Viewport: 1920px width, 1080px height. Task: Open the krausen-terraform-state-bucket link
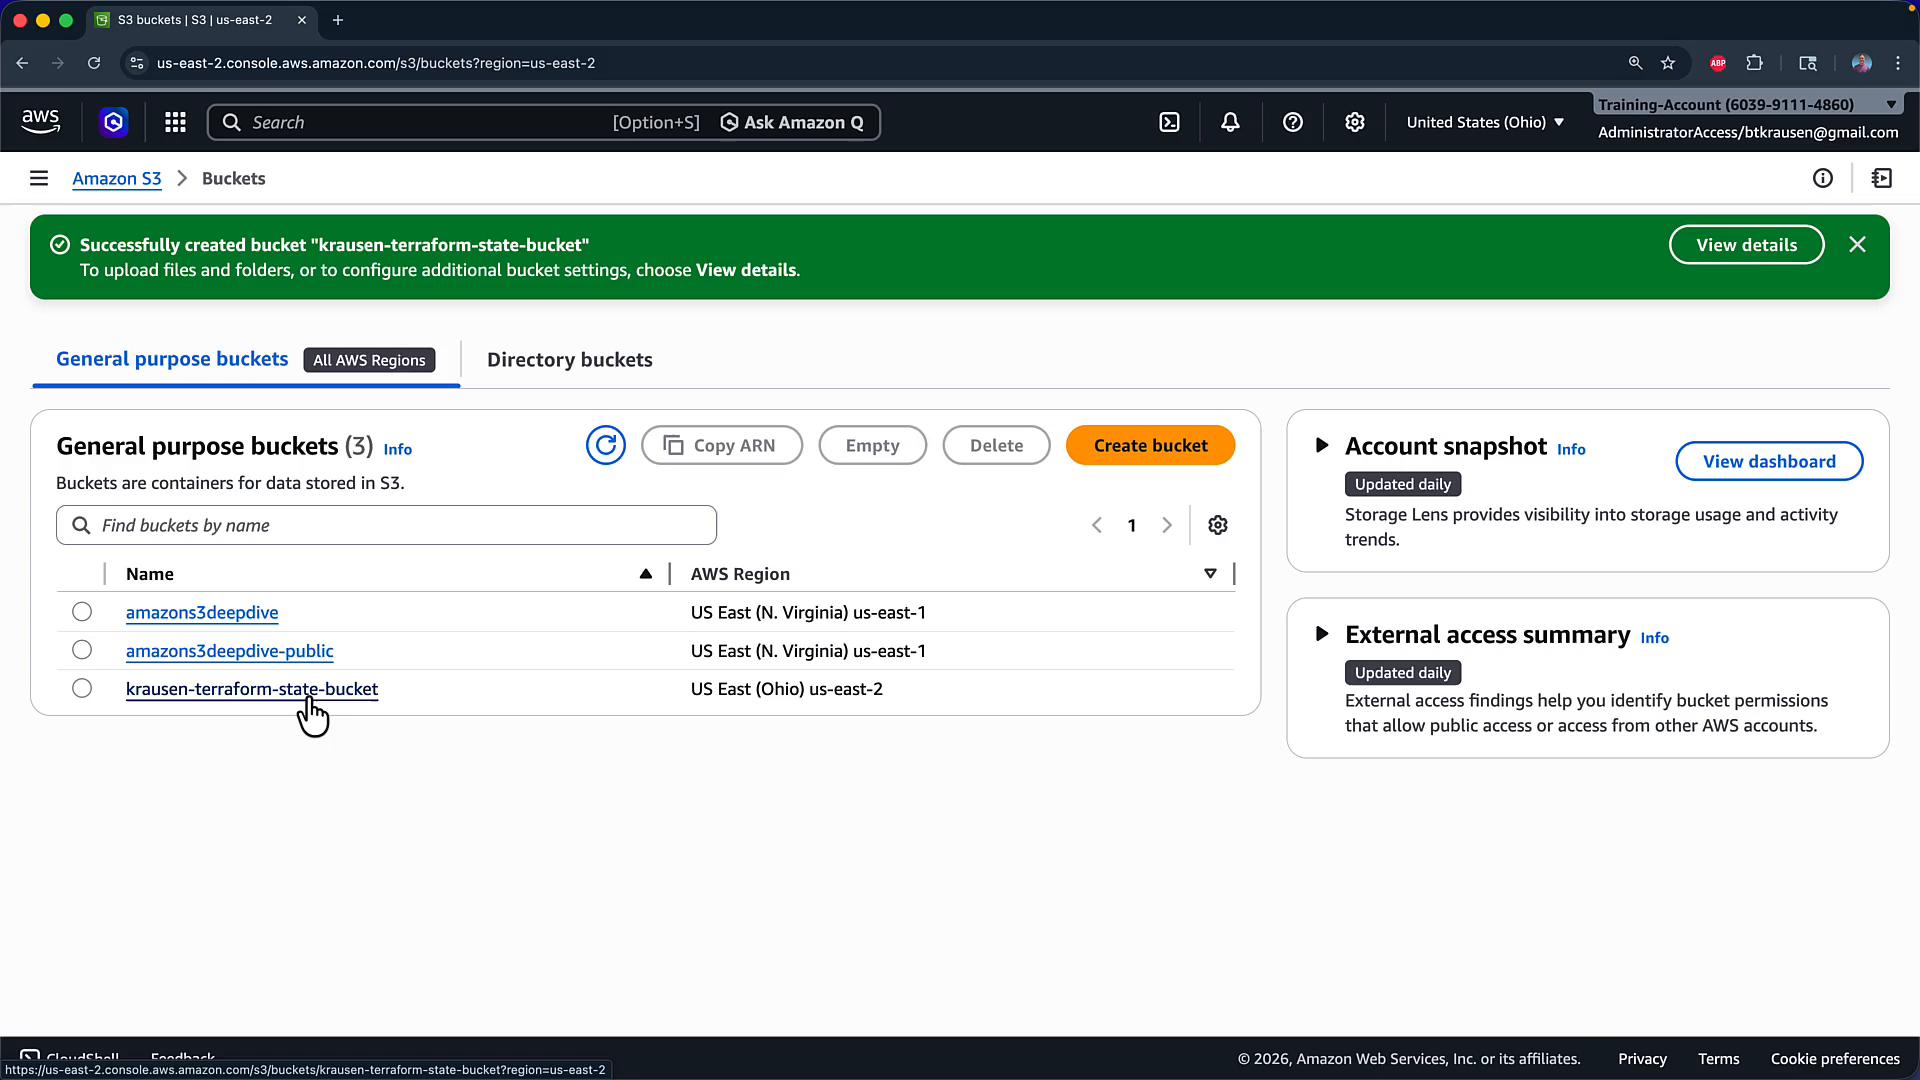tap(252, 689)
